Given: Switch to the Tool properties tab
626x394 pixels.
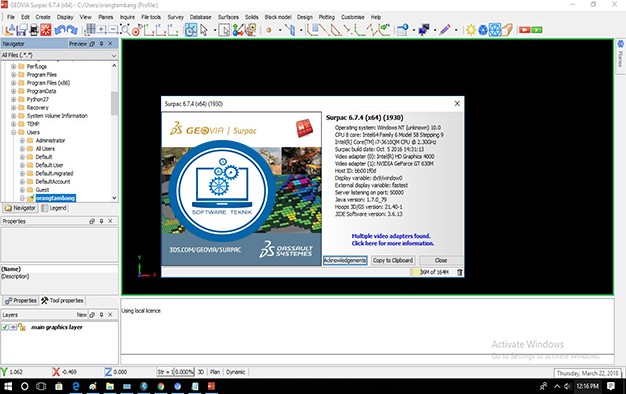Looking at the screenshot, I should pos(62,300).
